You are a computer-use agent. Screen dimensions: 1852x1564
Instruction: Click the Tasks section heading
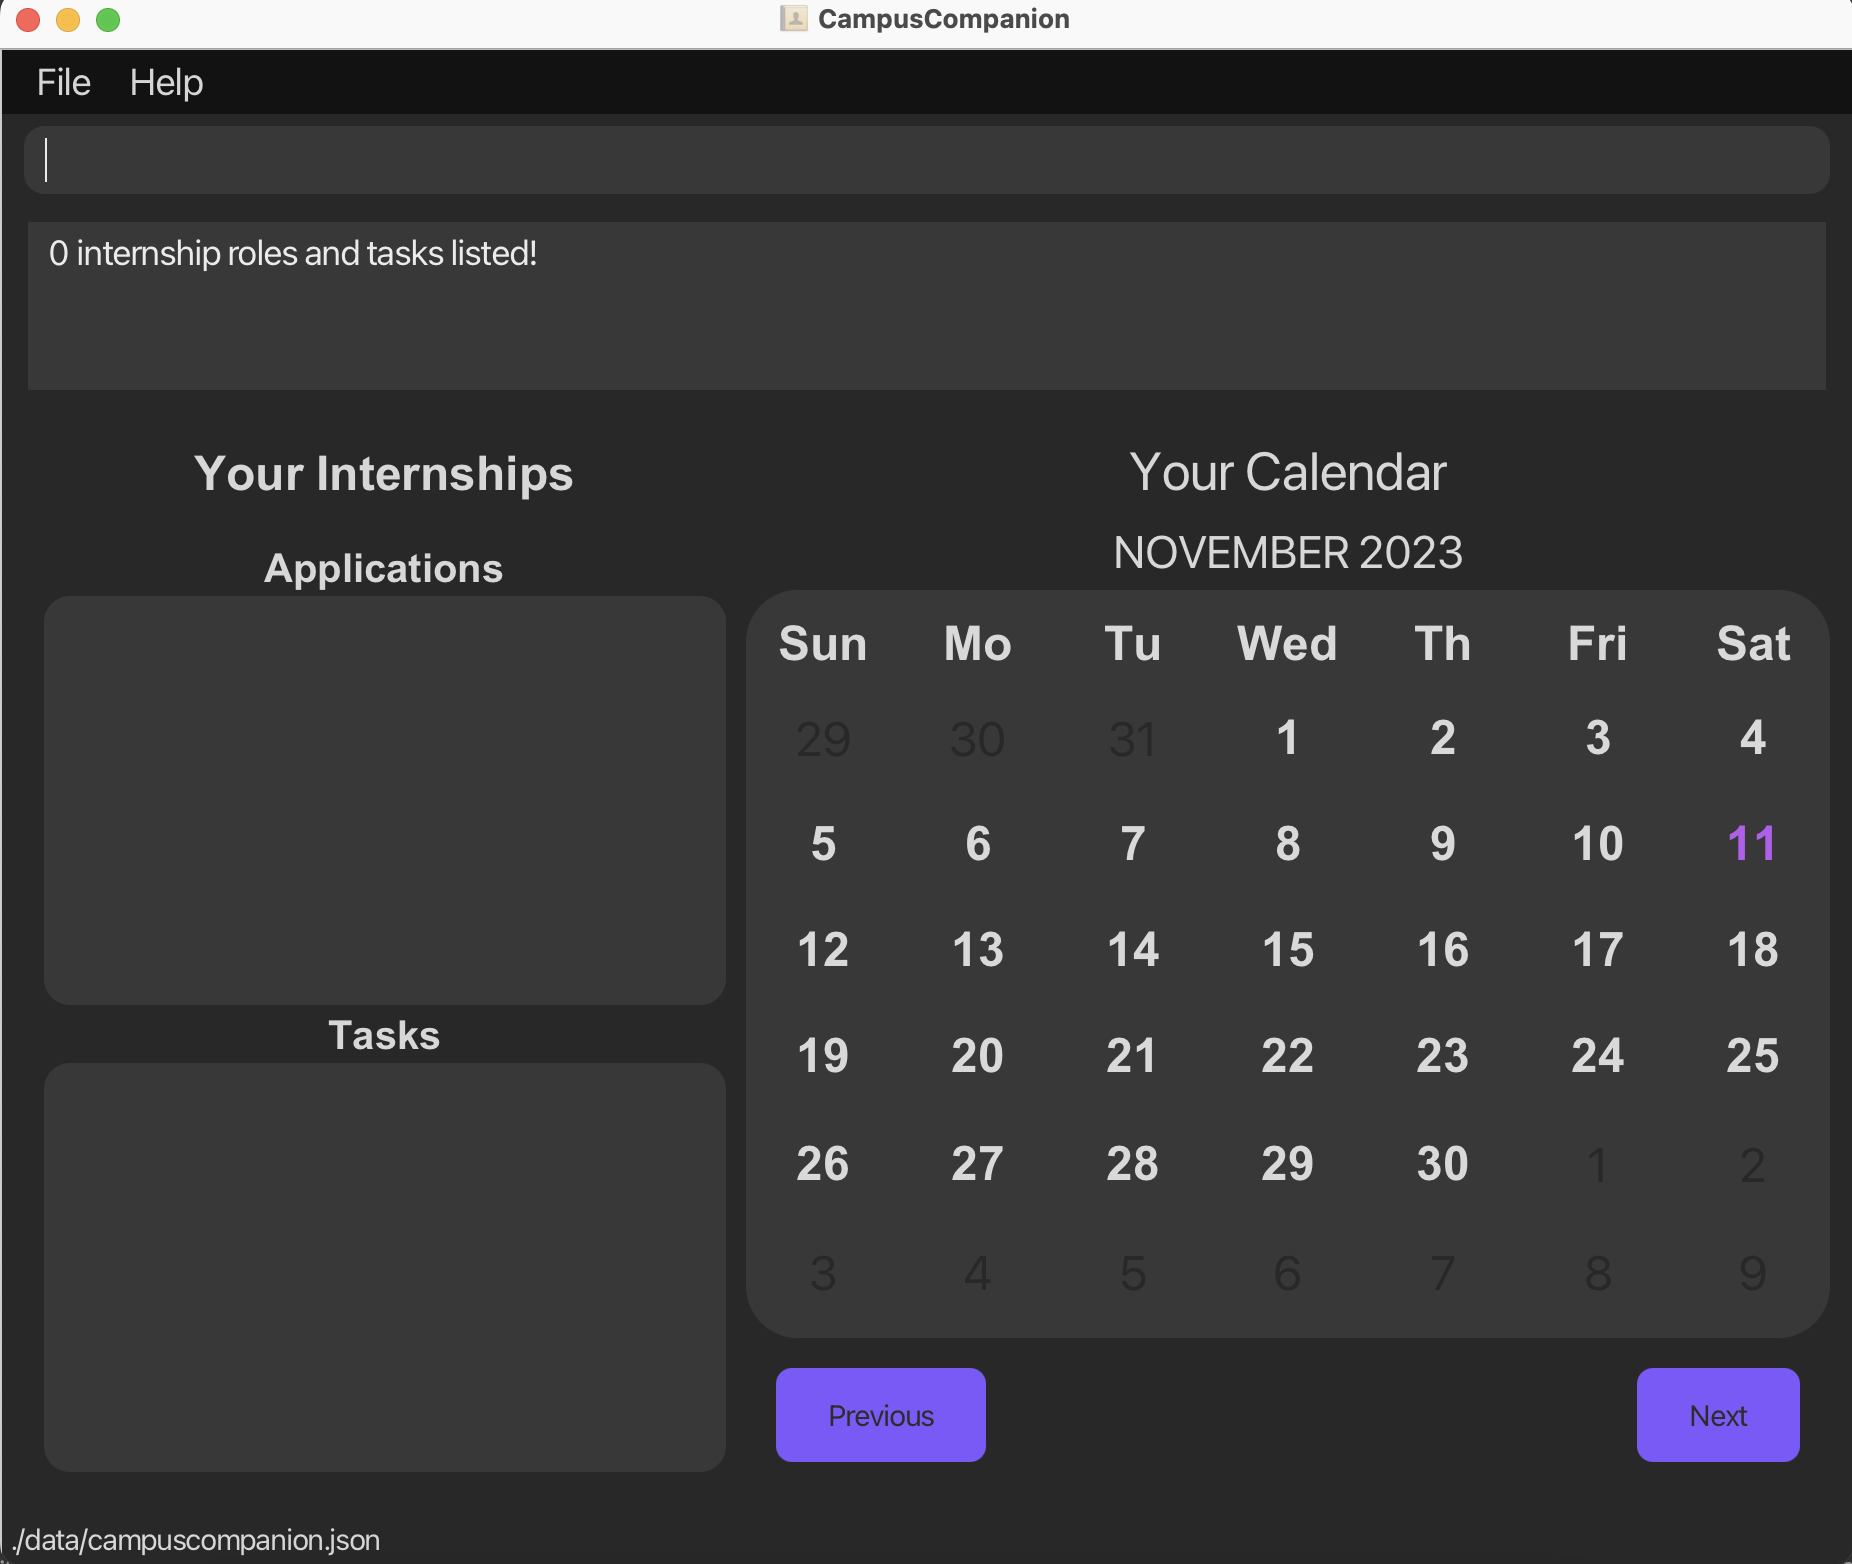(x=384, y=1035)
